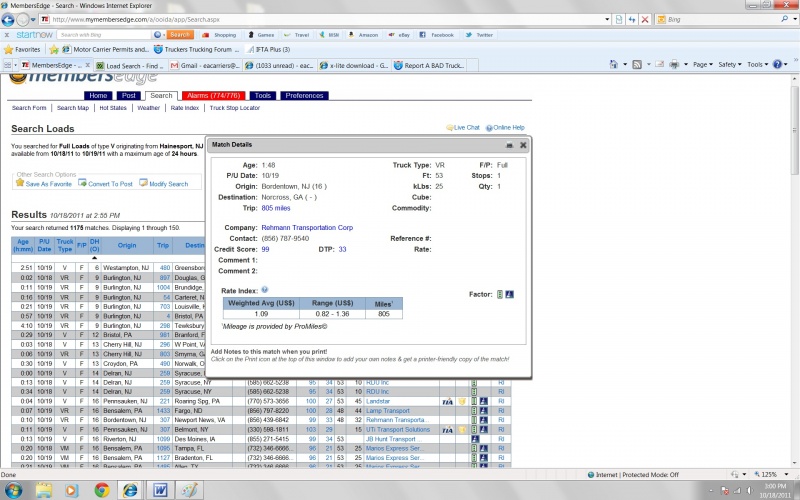Click the Bing search magnifier icon
This screenshot has height=500, width=800.
coord(784,19)
